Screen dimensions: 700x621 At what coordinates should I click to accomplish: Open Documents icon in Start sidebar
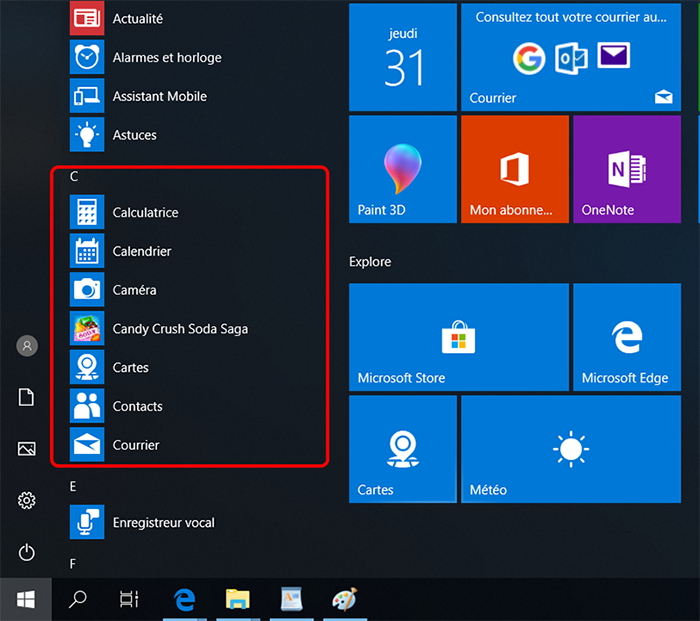[26, 397]
